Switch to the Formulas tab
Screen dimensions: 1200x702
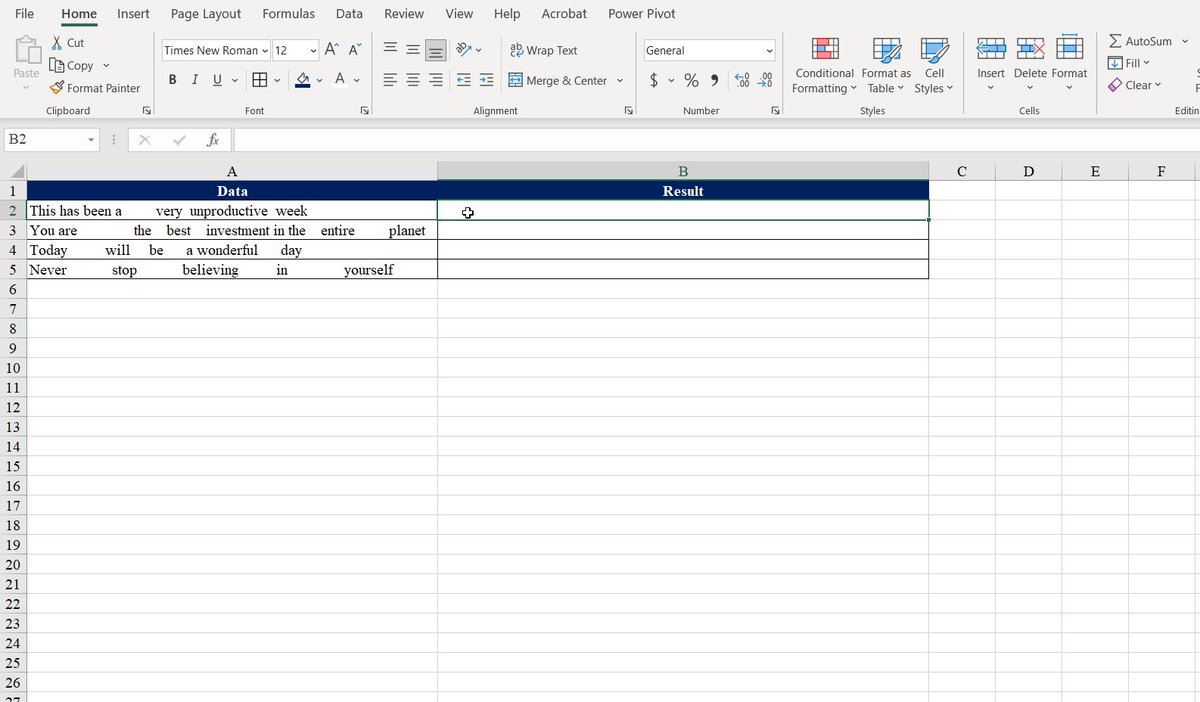(288, 13)
